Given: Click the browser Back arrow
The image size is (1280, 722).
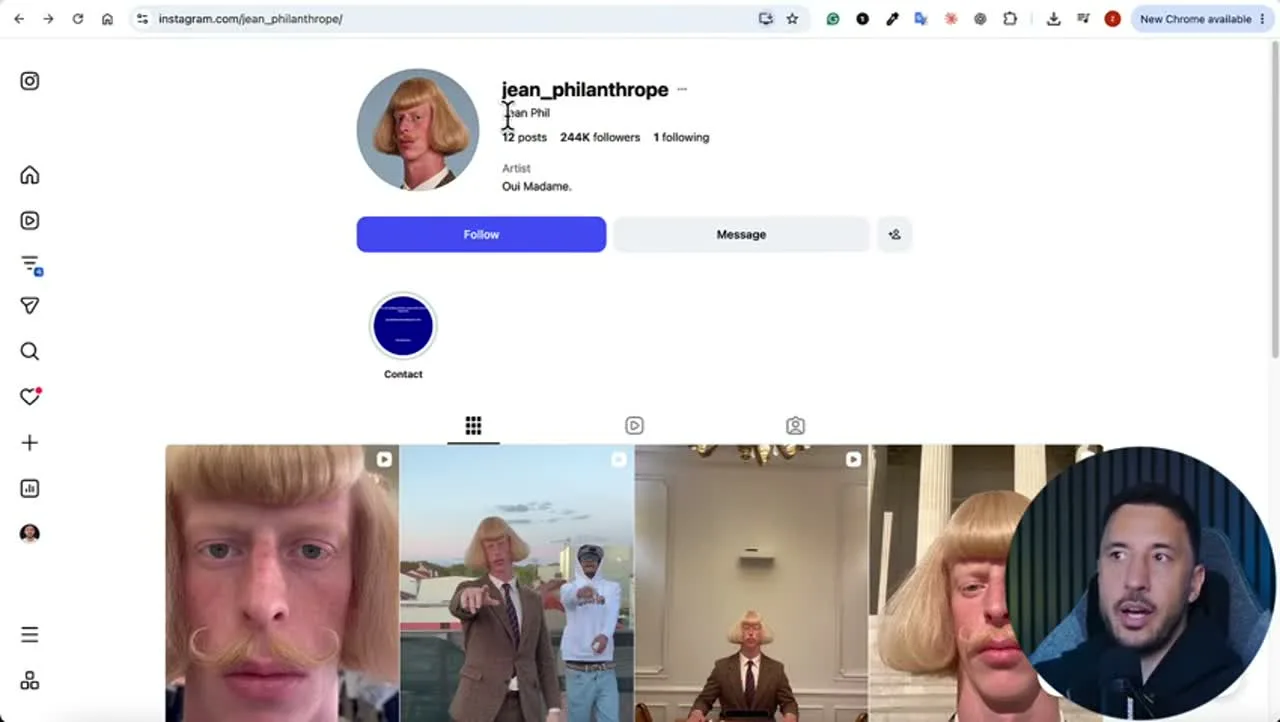Looking at the screenshot, I should [19, 19].
